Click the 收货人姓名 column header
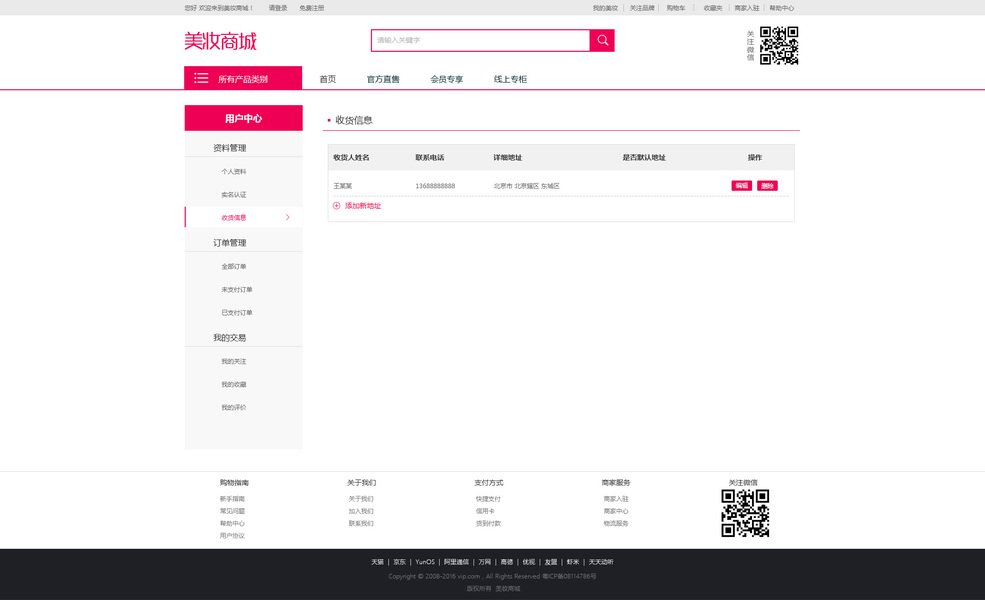The image size is (985, 600). (x=351, y=158)
